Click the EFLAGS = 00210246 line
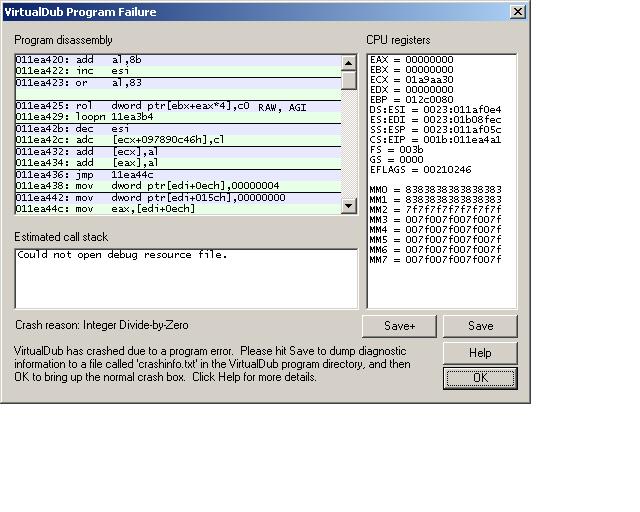The height and width of the screenshot is (512, 640). click(x=420, y=170)
